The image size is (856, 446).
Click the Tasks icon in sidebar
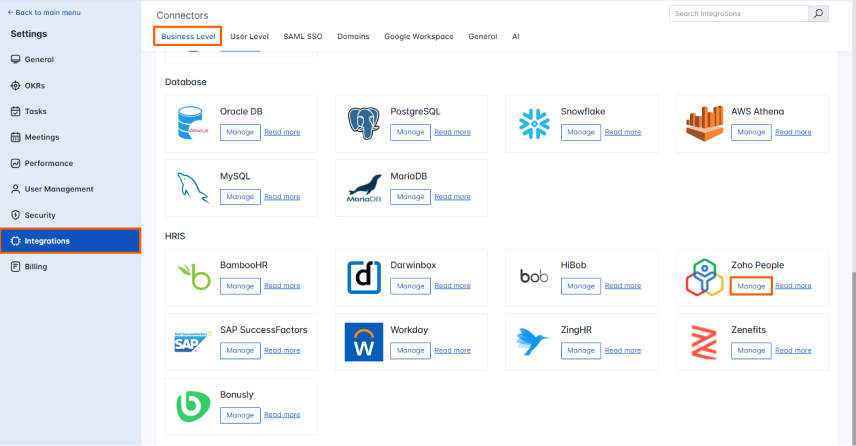[15, 111]
